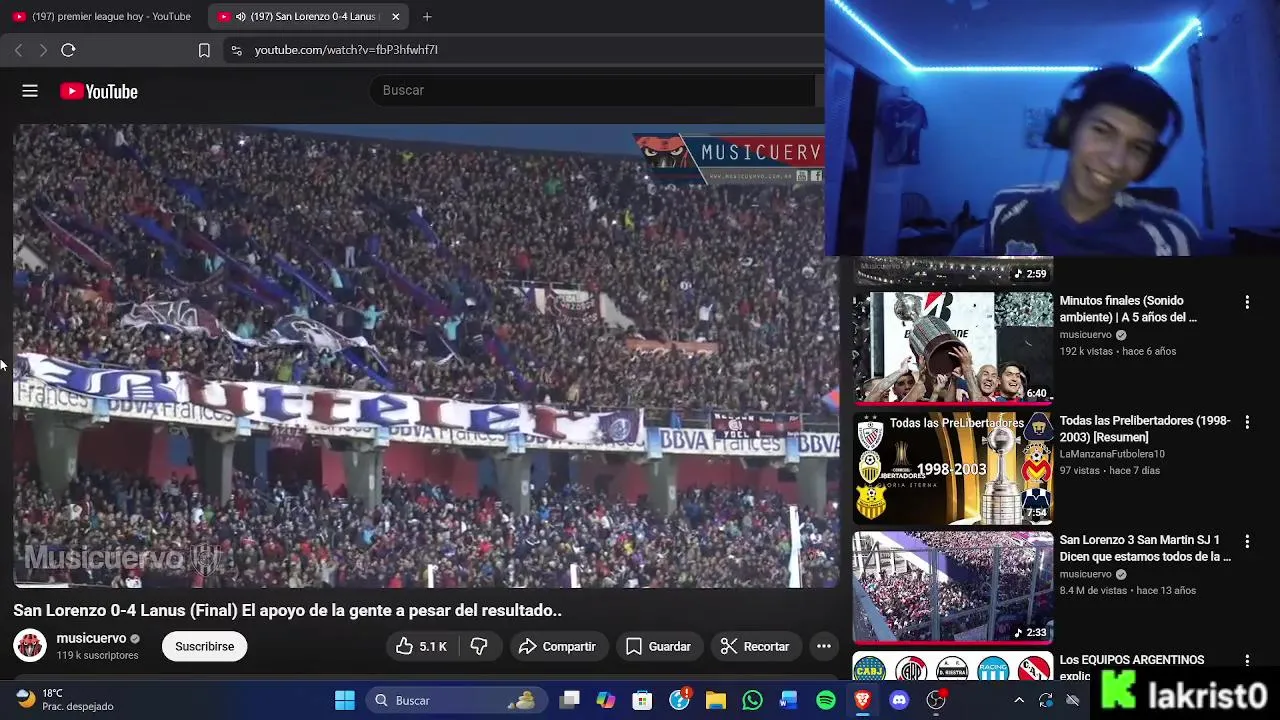
Task: Open options menu for Minutos finales video
Action: click(x=1247, y=302)
